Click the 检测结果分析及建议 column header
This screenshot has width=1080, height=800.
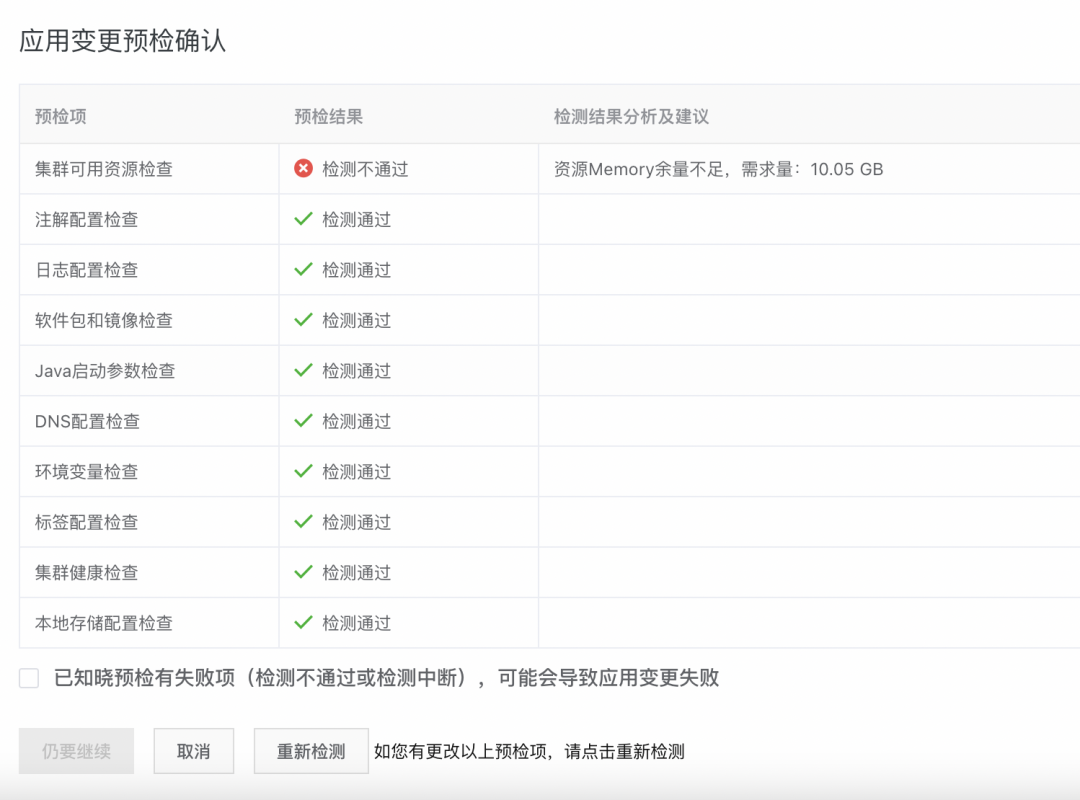coord(632,116)
